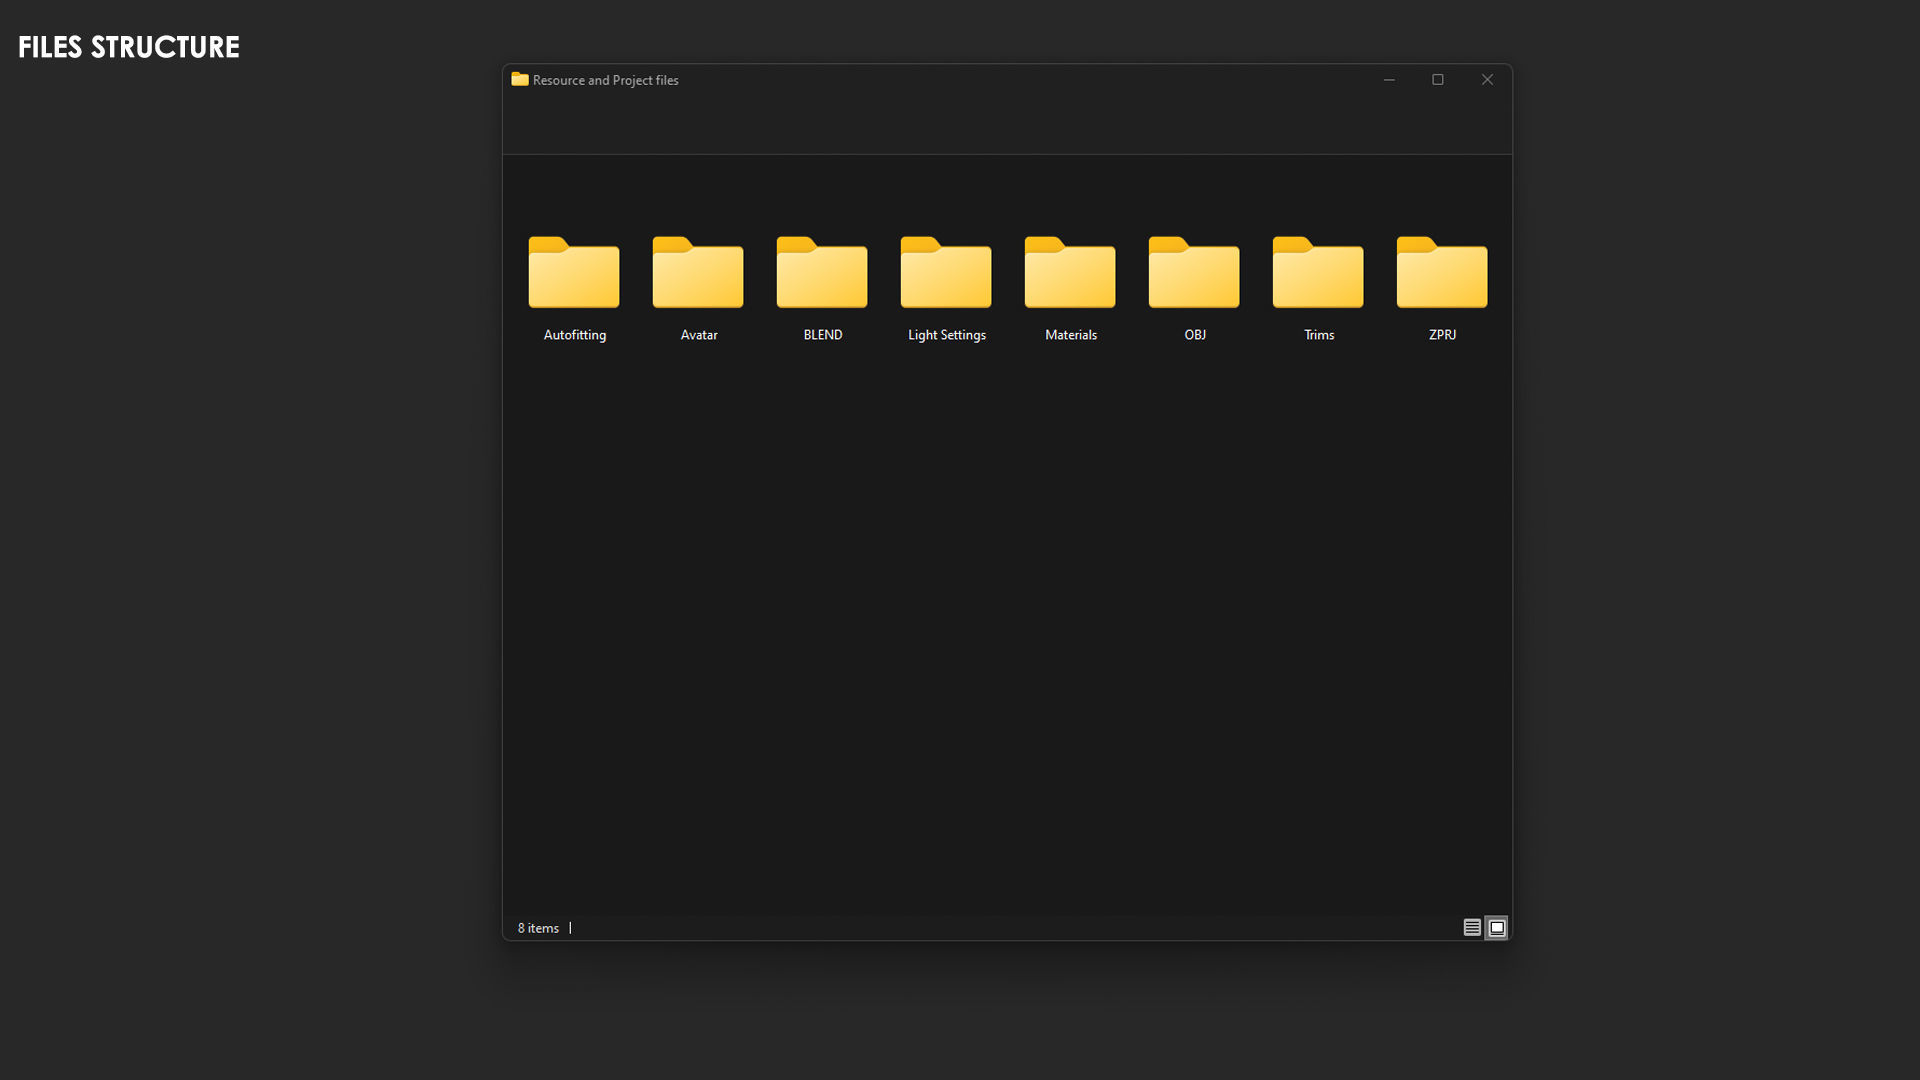Screen dimensions: 1920x1080
Task: Select the OBJ folder icon
Action: coord(1194,273)
